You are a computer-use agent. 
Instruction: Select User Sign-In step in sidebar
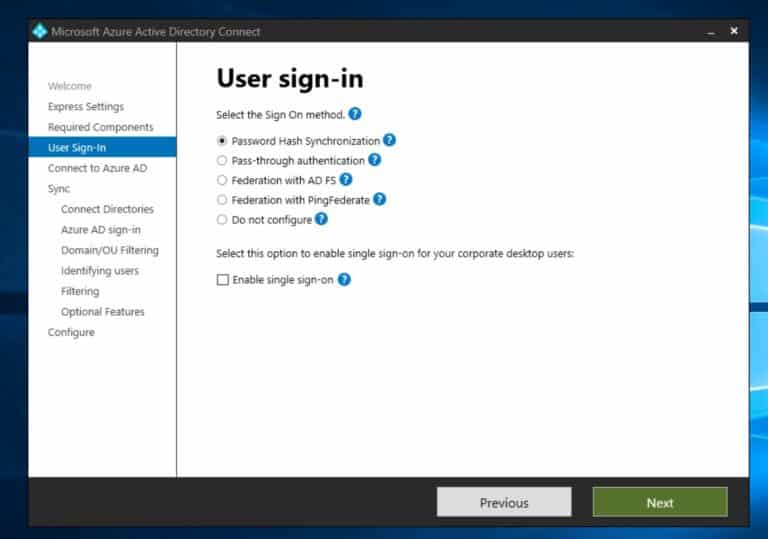tap(102, 147)
